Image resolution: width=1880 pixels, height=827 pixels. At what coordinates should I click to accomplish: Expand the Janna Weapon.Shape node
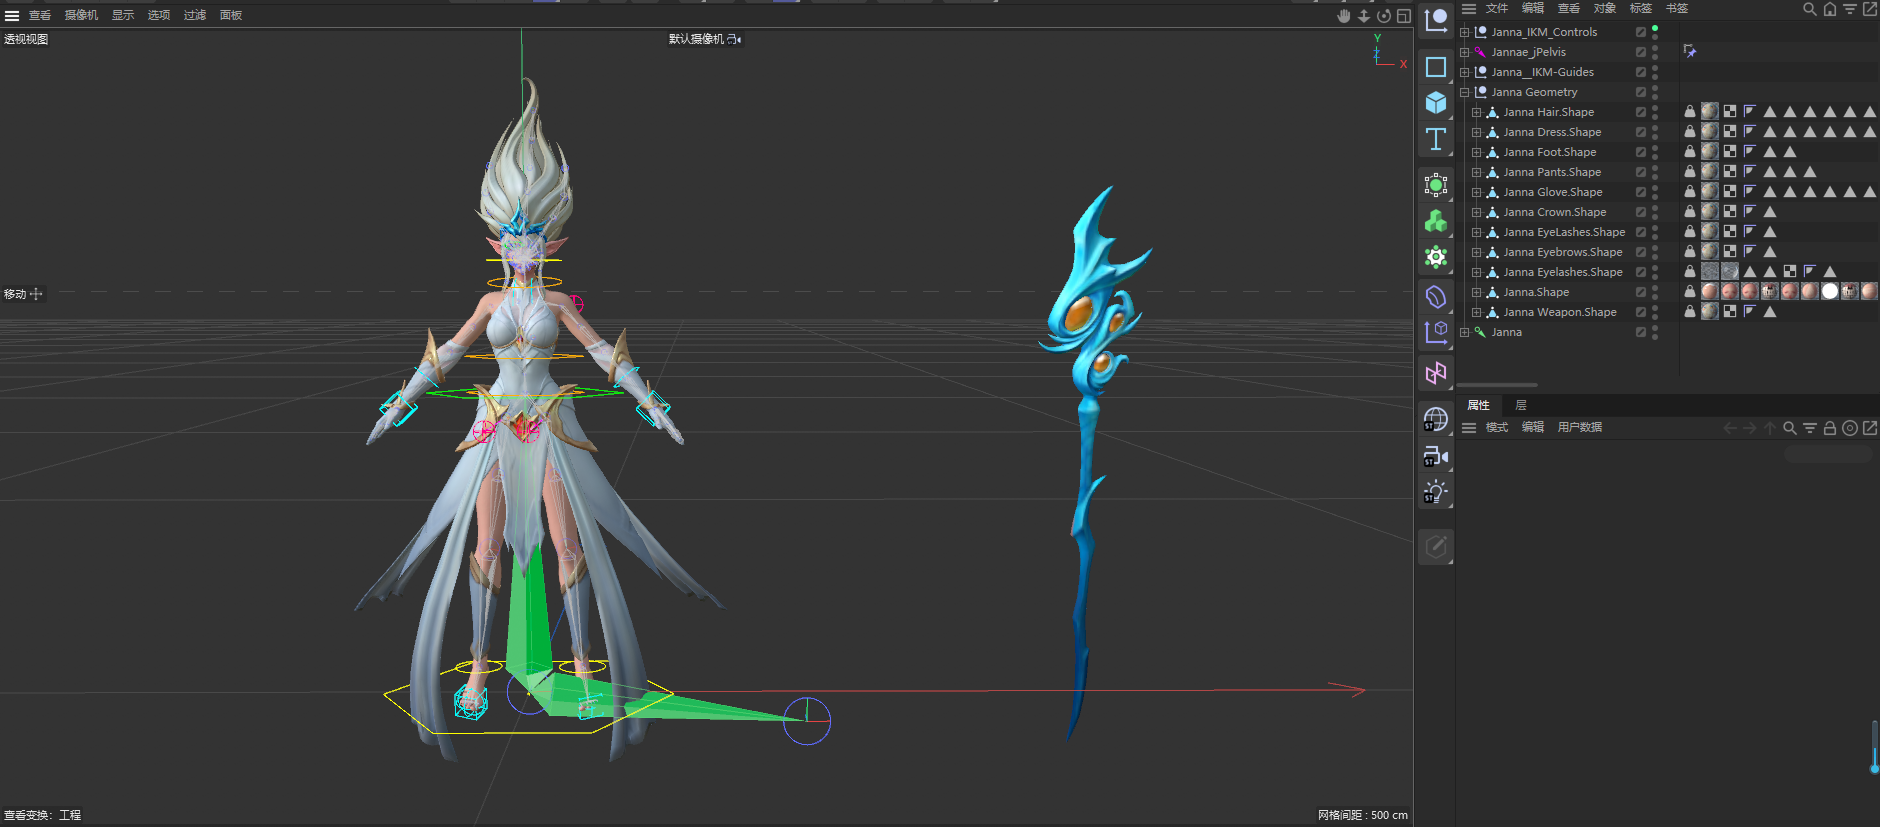[x=1477, y=312]
